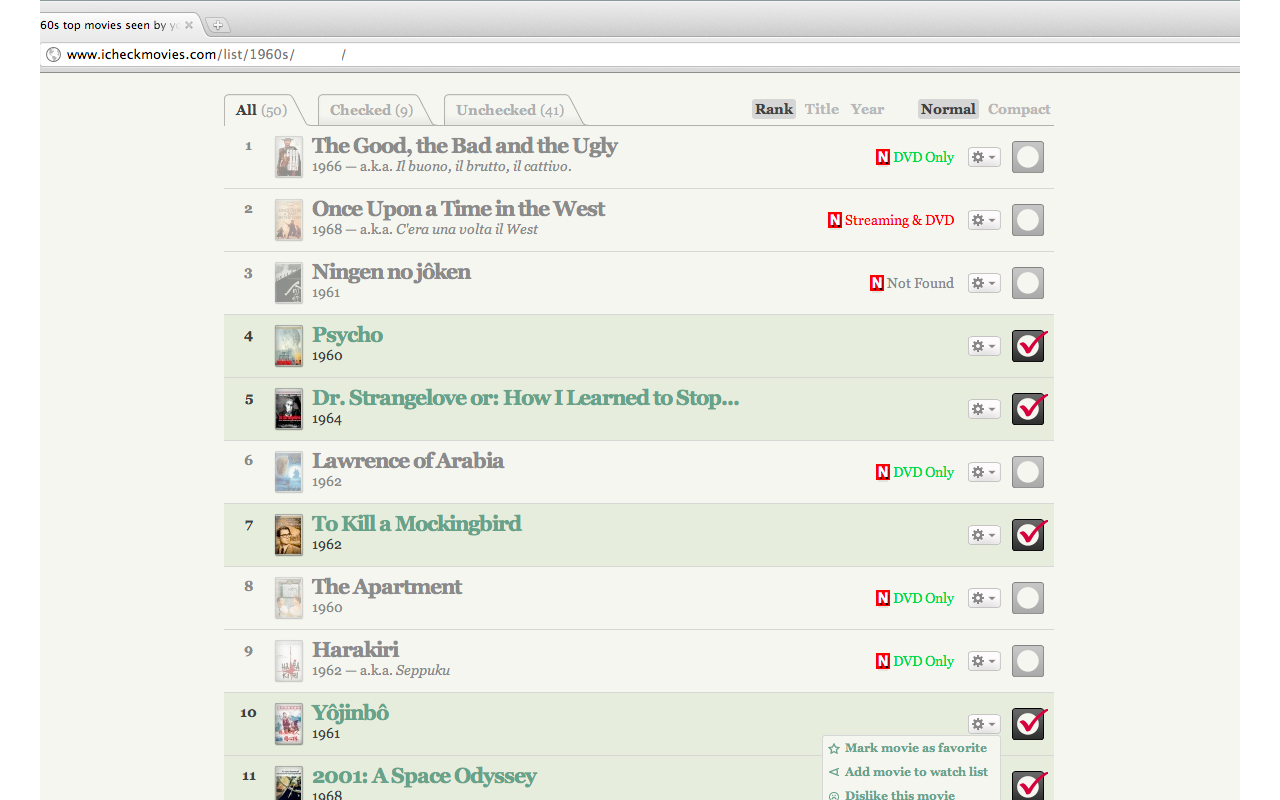1280x800 pixels.
Task: Switch to the Unchecked (41) tab
Action: pos(510,110)
